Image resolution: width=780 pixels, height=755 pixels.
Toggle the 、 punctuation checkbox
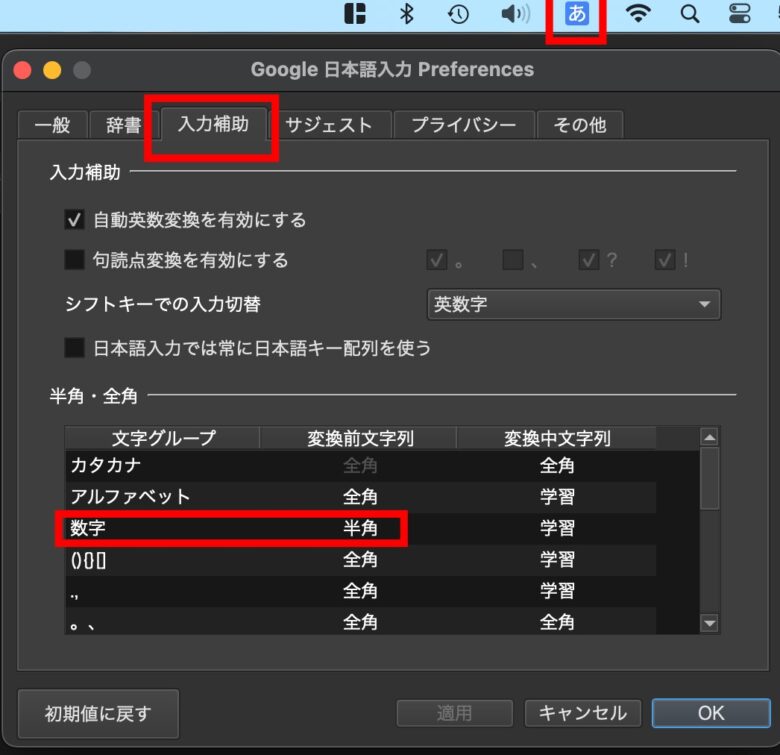[512, 260]
